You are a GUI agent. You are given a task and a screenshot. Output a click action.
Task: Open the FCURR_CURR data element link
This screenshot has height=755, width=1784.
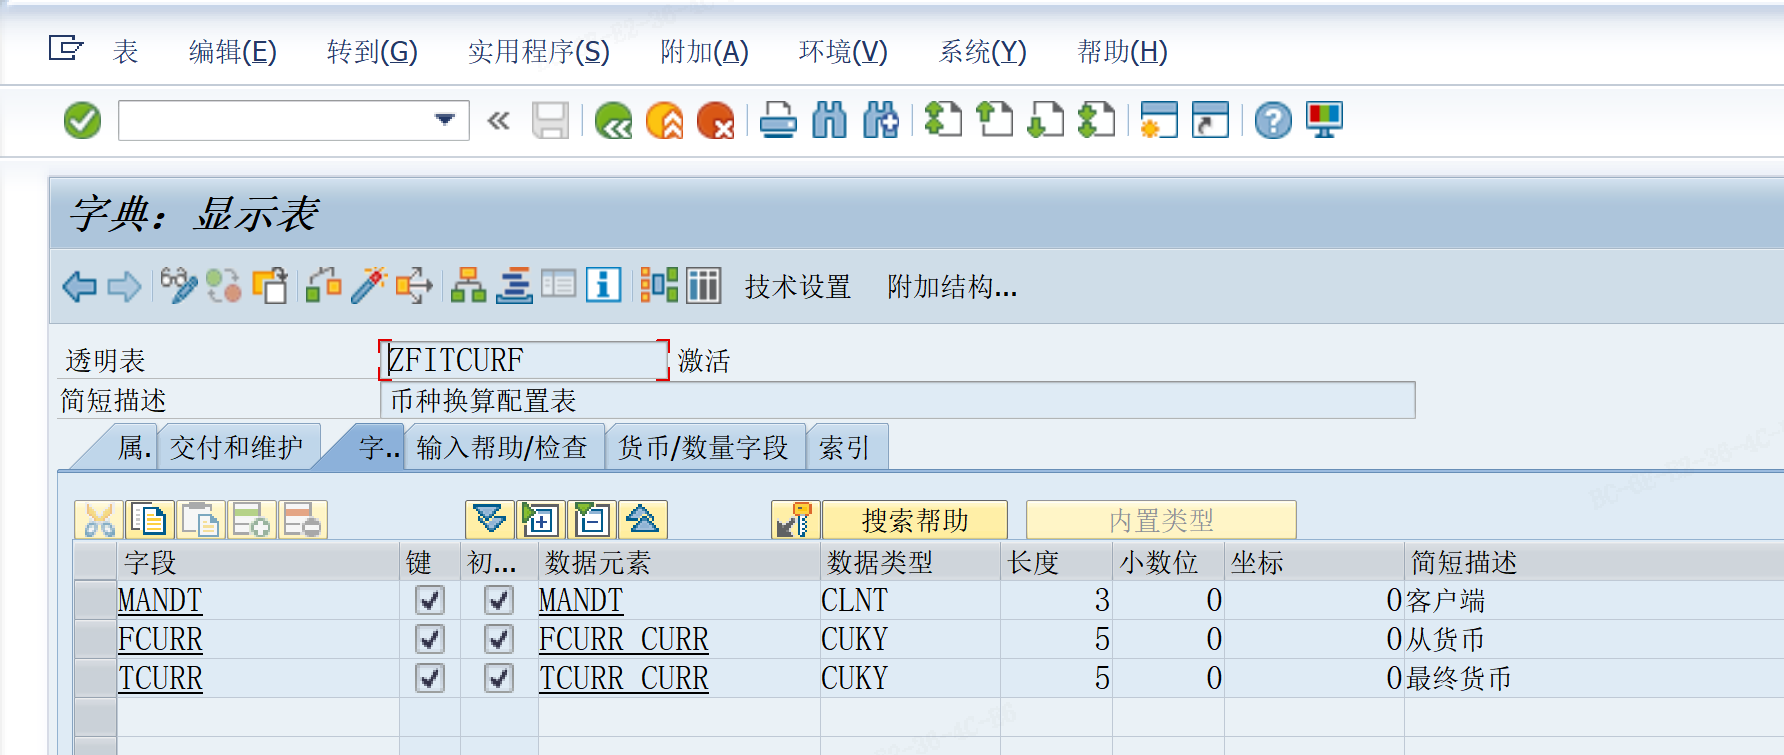point(623,639)
